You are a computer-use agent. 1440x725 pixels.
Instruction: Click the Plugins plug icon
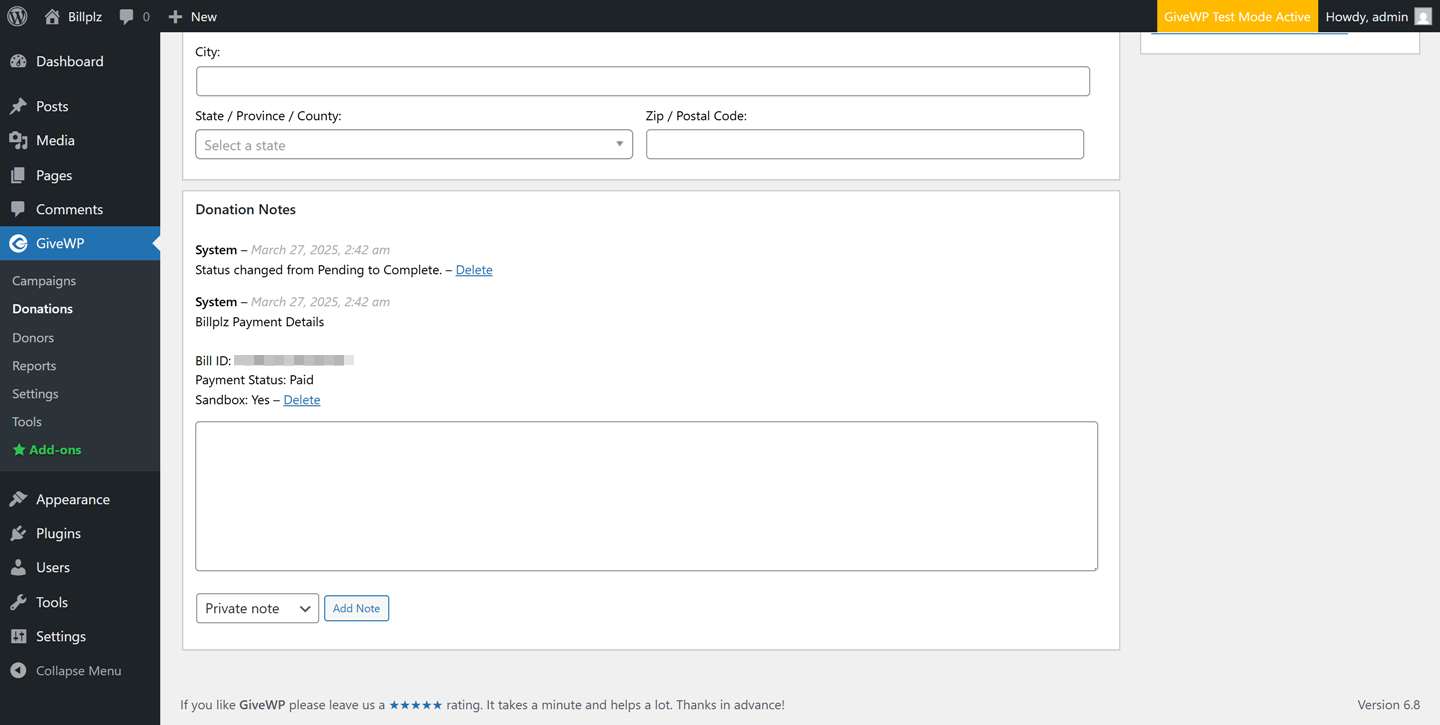pyautogui.click(x=18, y=533)
